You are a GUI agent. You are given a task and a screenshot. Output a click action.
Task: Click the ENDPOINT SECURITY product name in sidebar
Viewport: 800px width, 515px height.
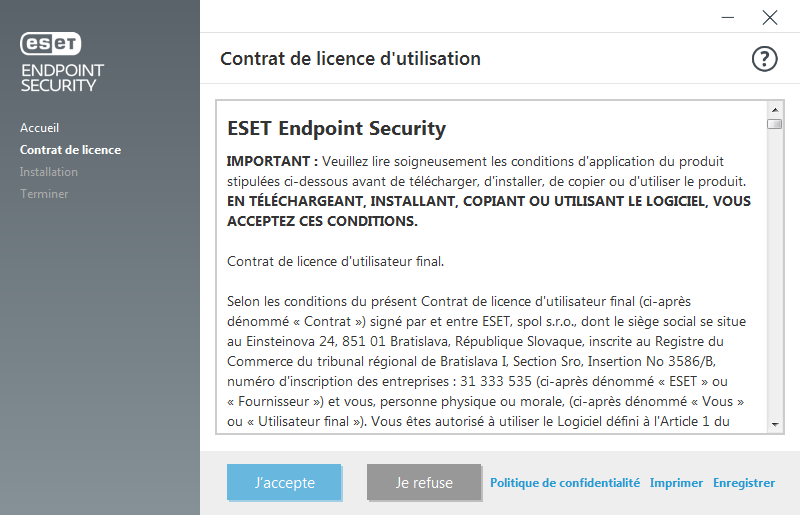pyautogui.click(x=62, y=77)
